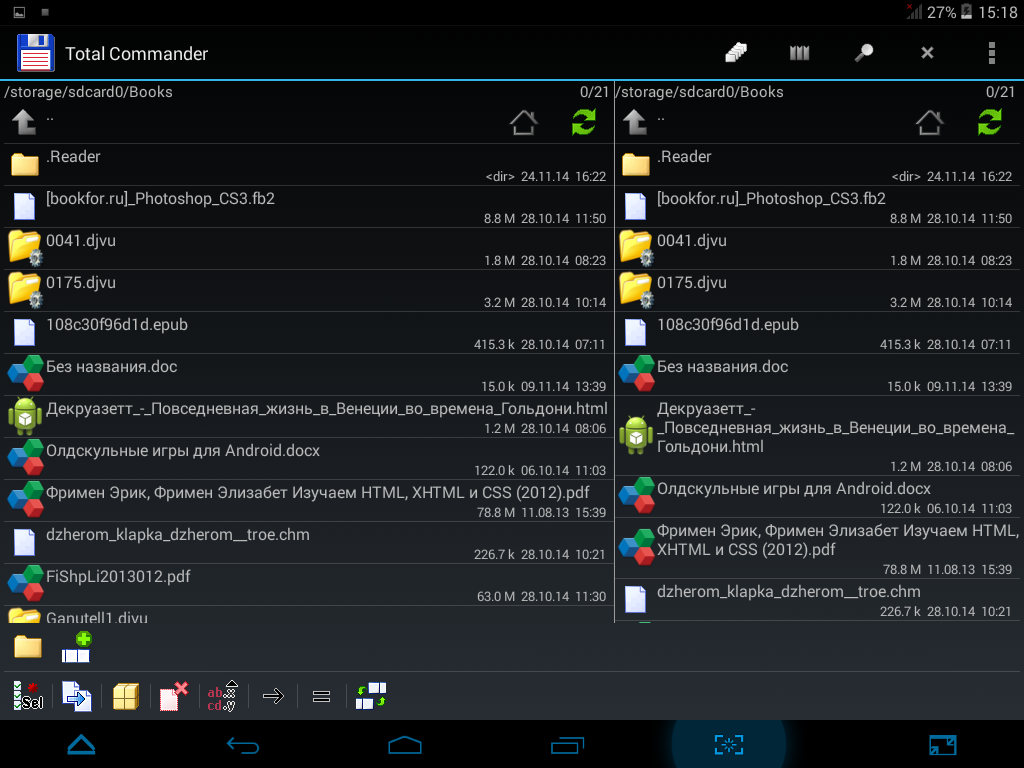Open 0041.djvu in right panel
Screen dimensions: 1024x768
click(819, 249)
